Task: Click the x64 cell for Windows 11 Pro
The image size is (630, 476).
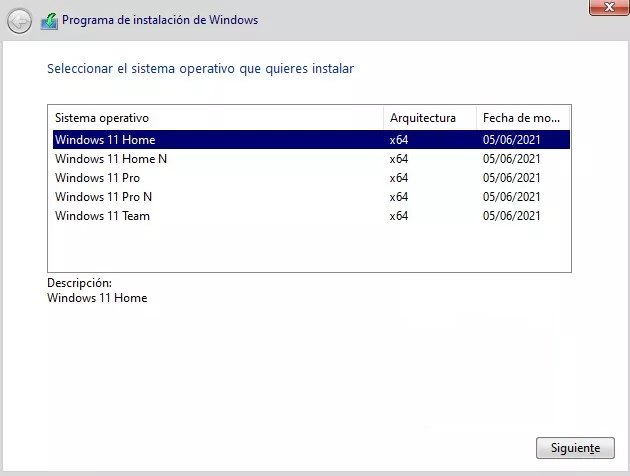Action: (x=399, y=178)
